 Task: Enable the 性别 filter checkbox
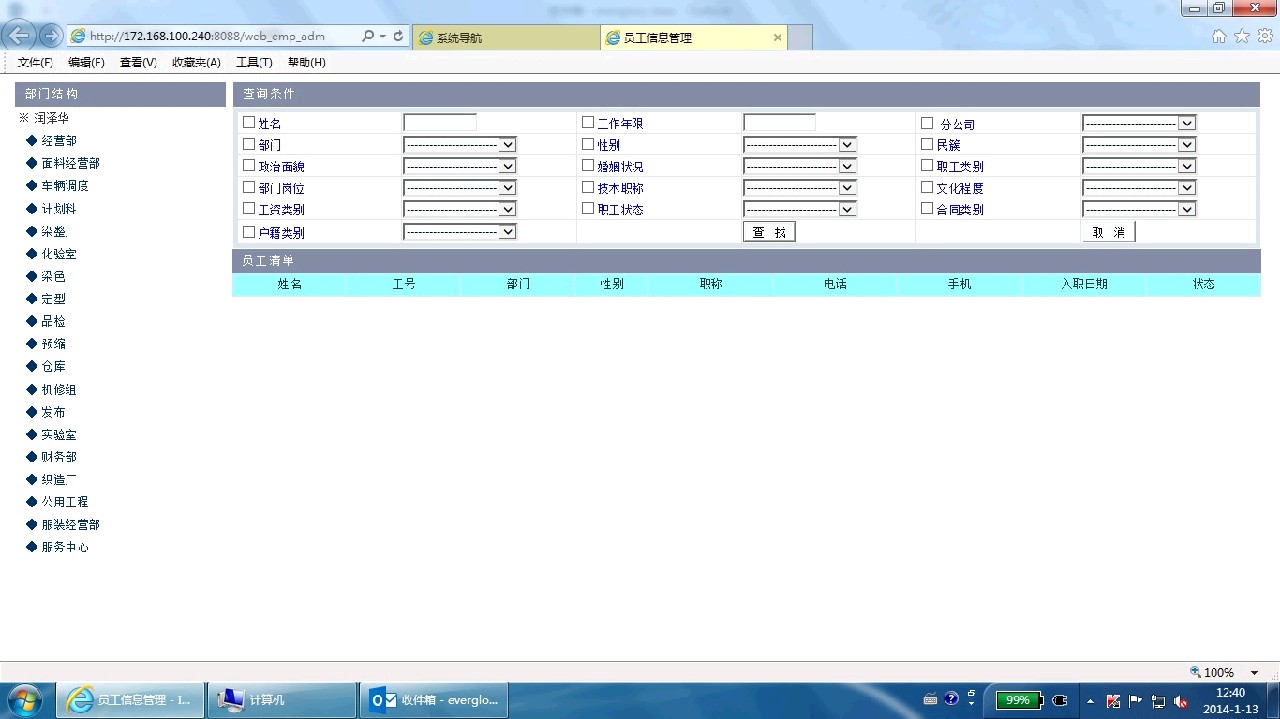click(x=588, y=144)
